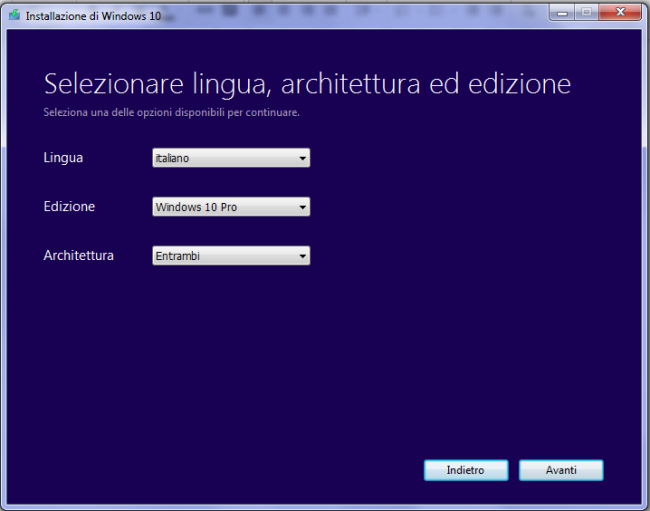Click the Windows setup icon in title bar
This screenshot has width=650, height=511.
tap(15, 15)
